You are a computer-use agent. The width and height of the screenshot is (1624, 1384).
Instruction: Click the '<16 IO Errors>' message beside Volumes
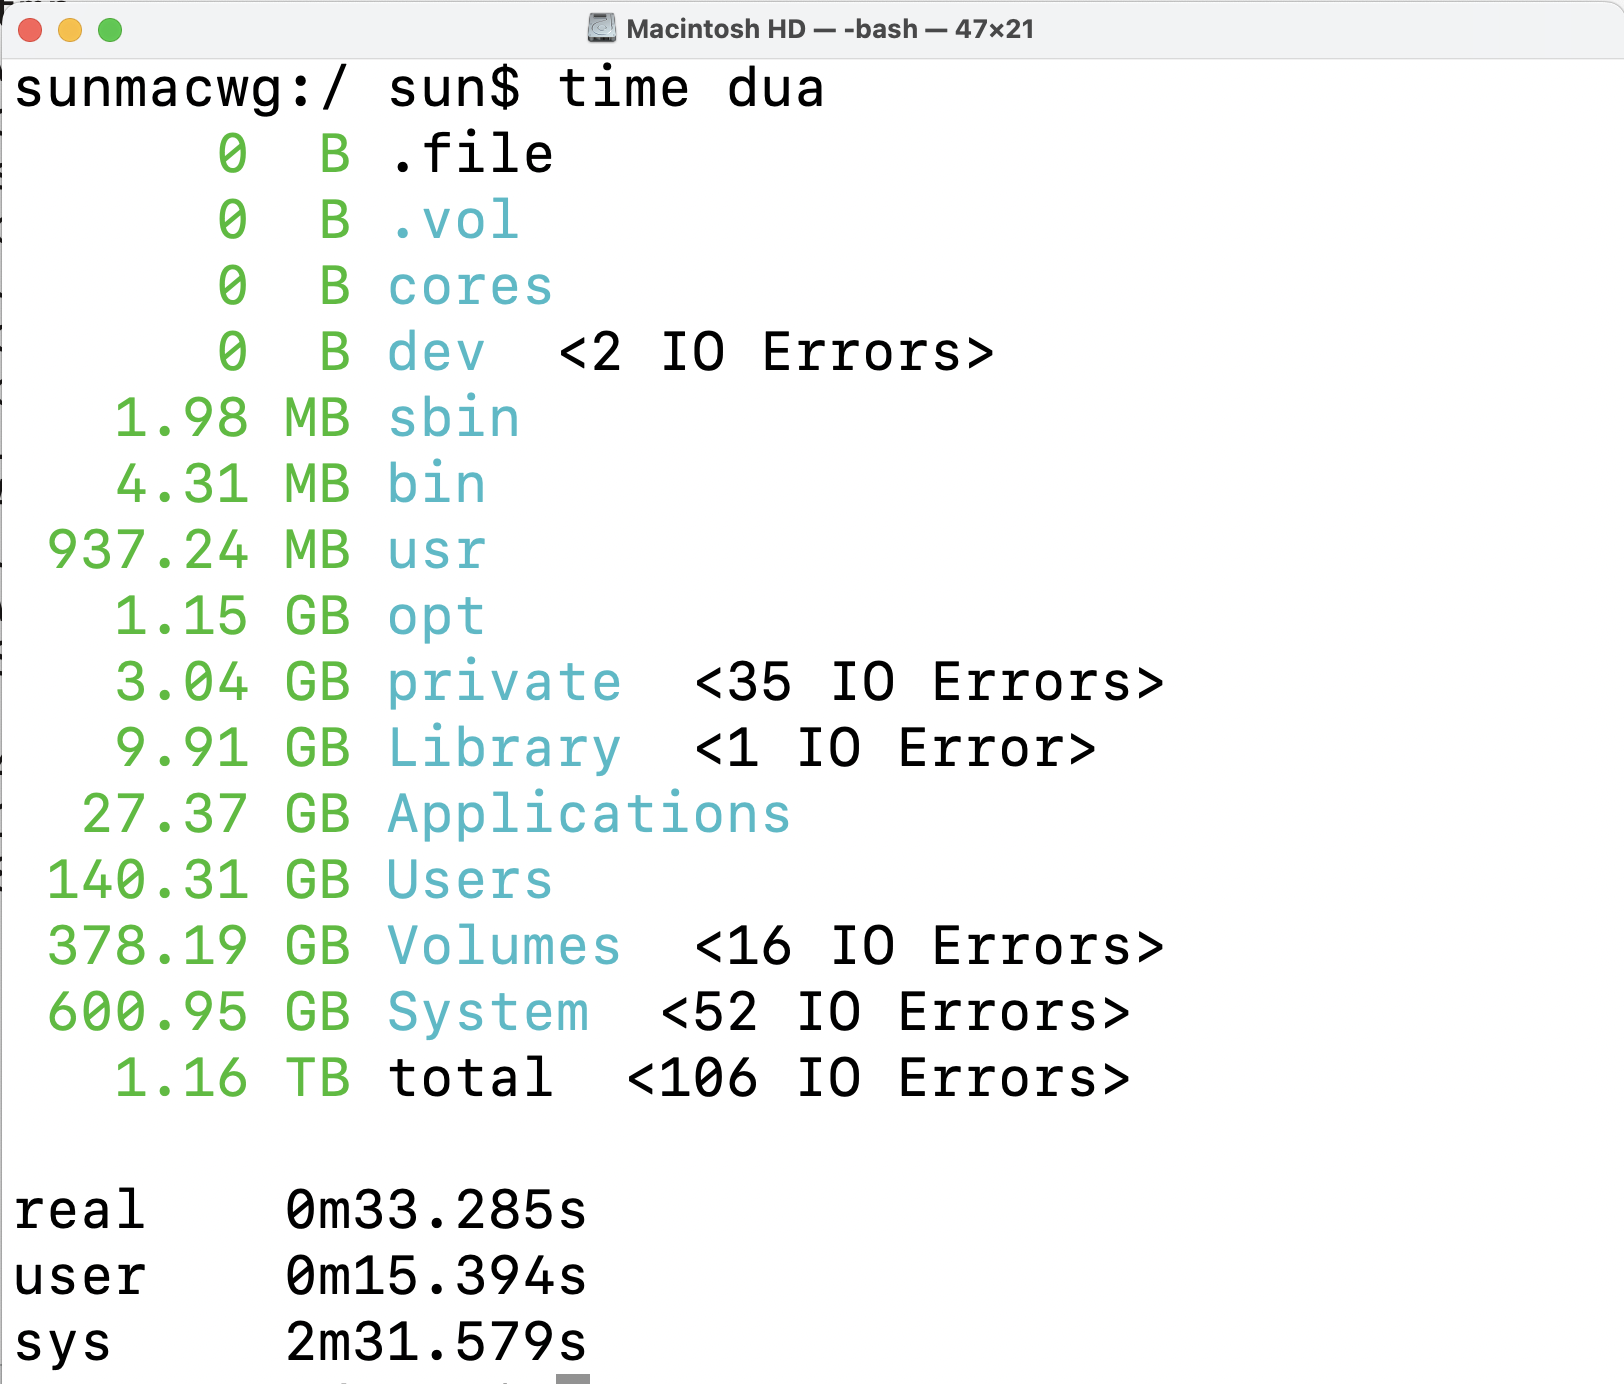click(929, 947)
